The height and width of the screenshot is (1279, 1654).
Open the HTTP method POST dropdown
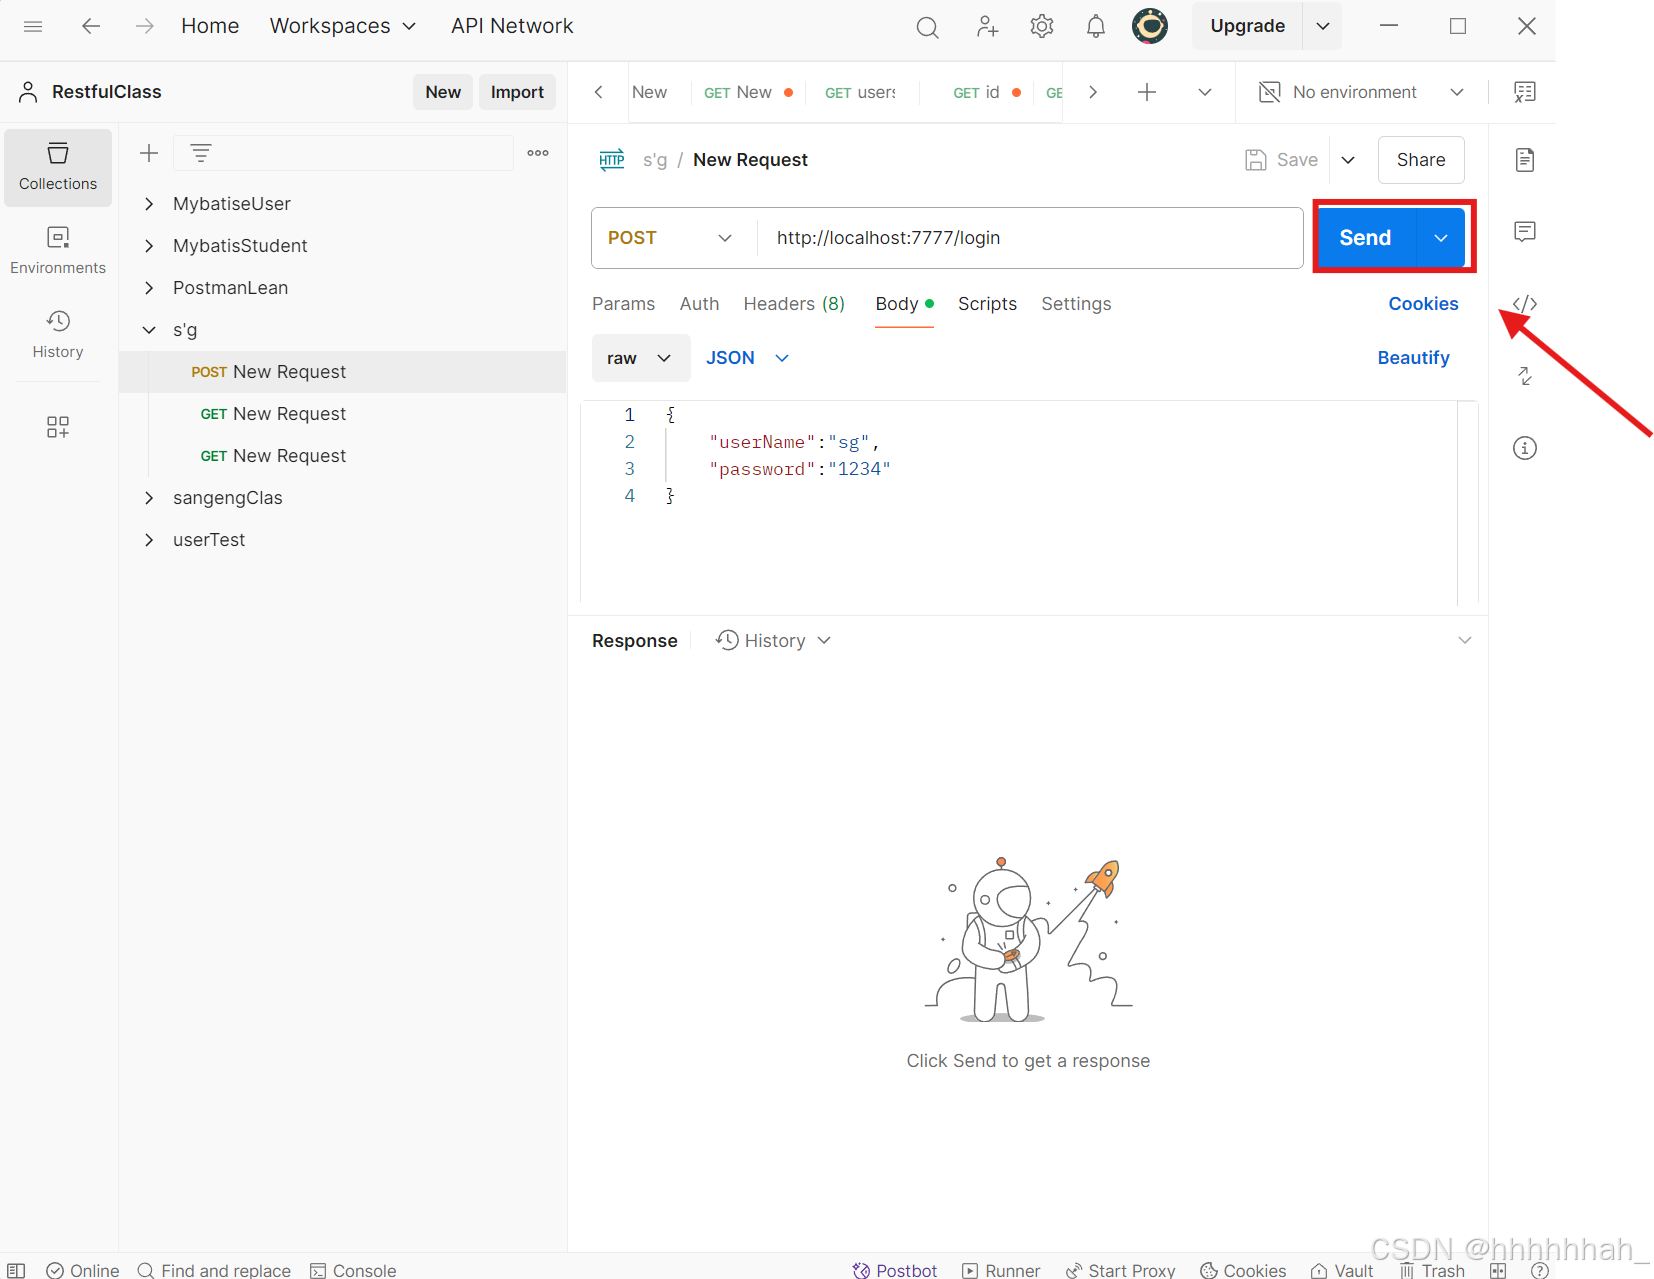tap(671, 238)
